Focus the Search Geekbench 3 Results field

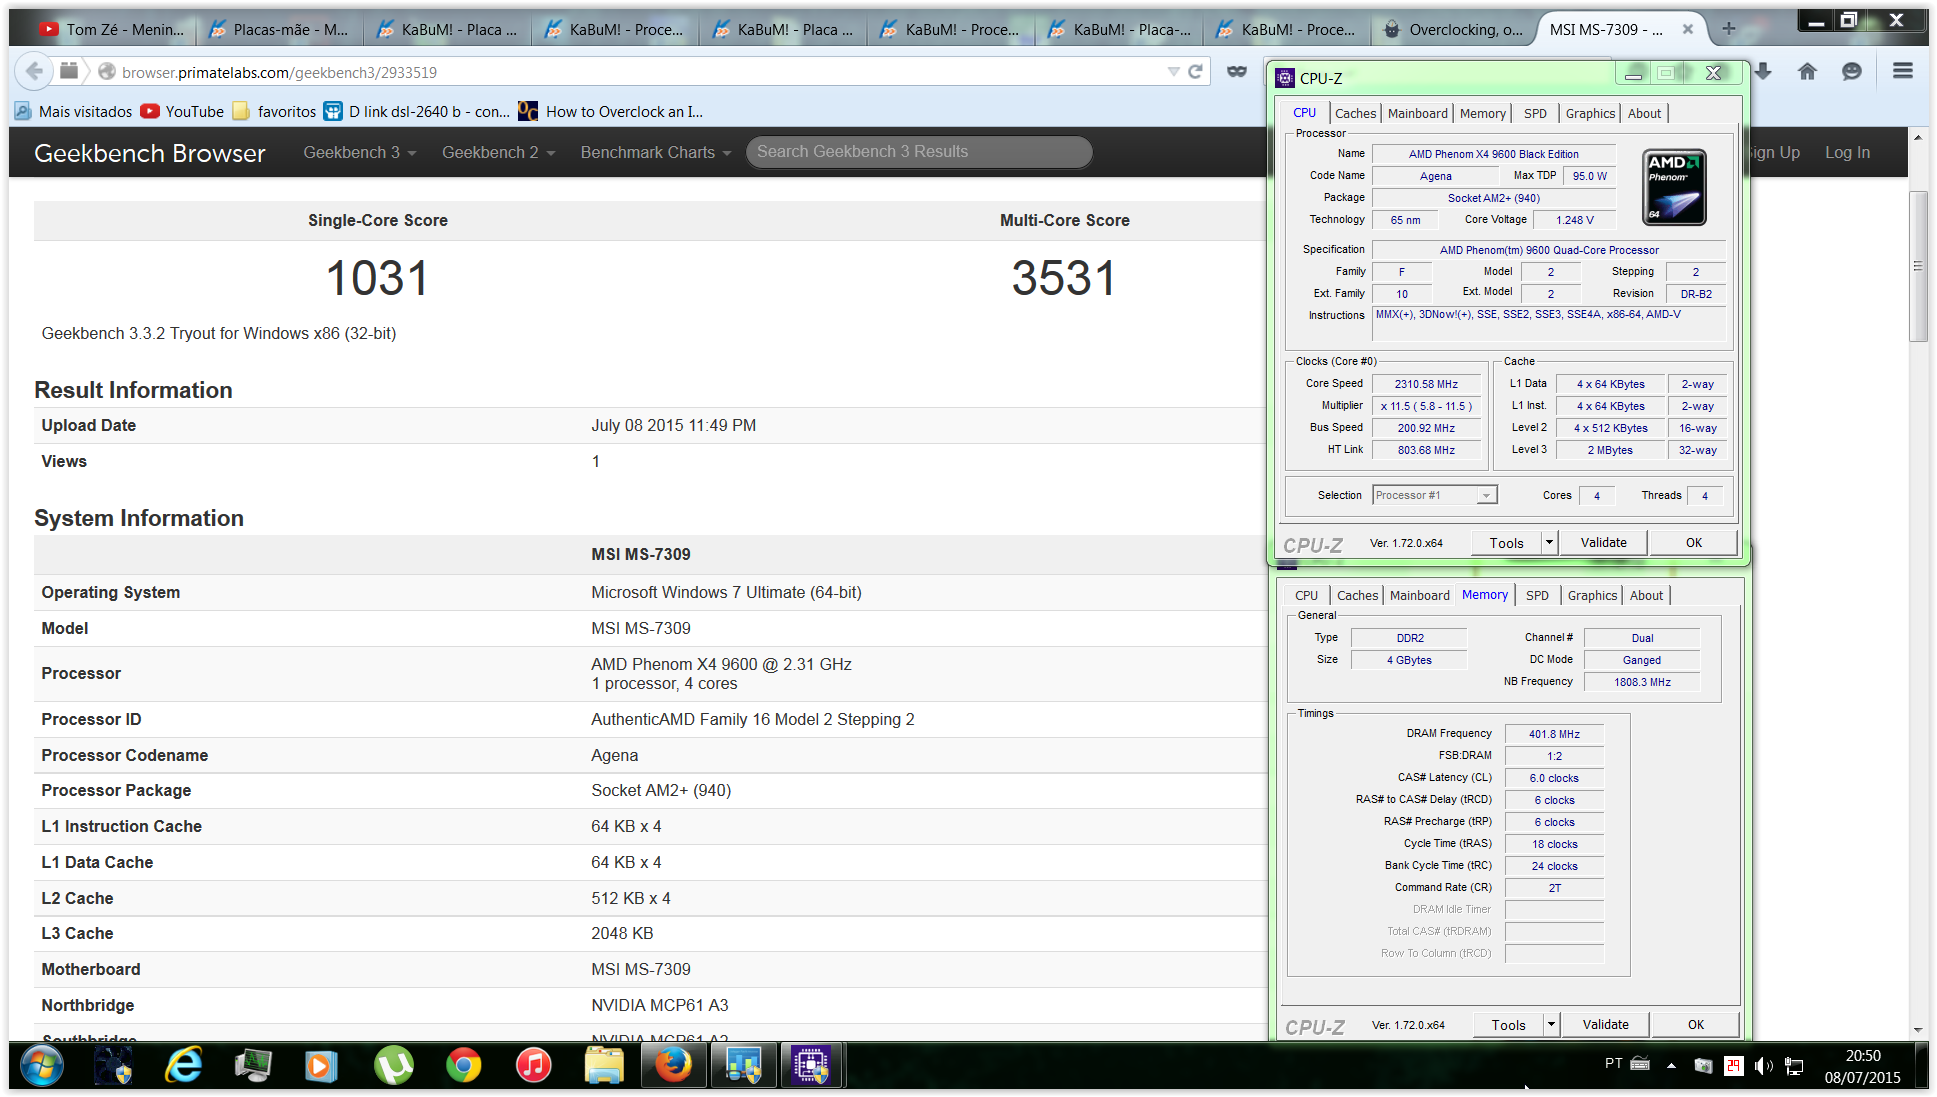click(919, 152)
